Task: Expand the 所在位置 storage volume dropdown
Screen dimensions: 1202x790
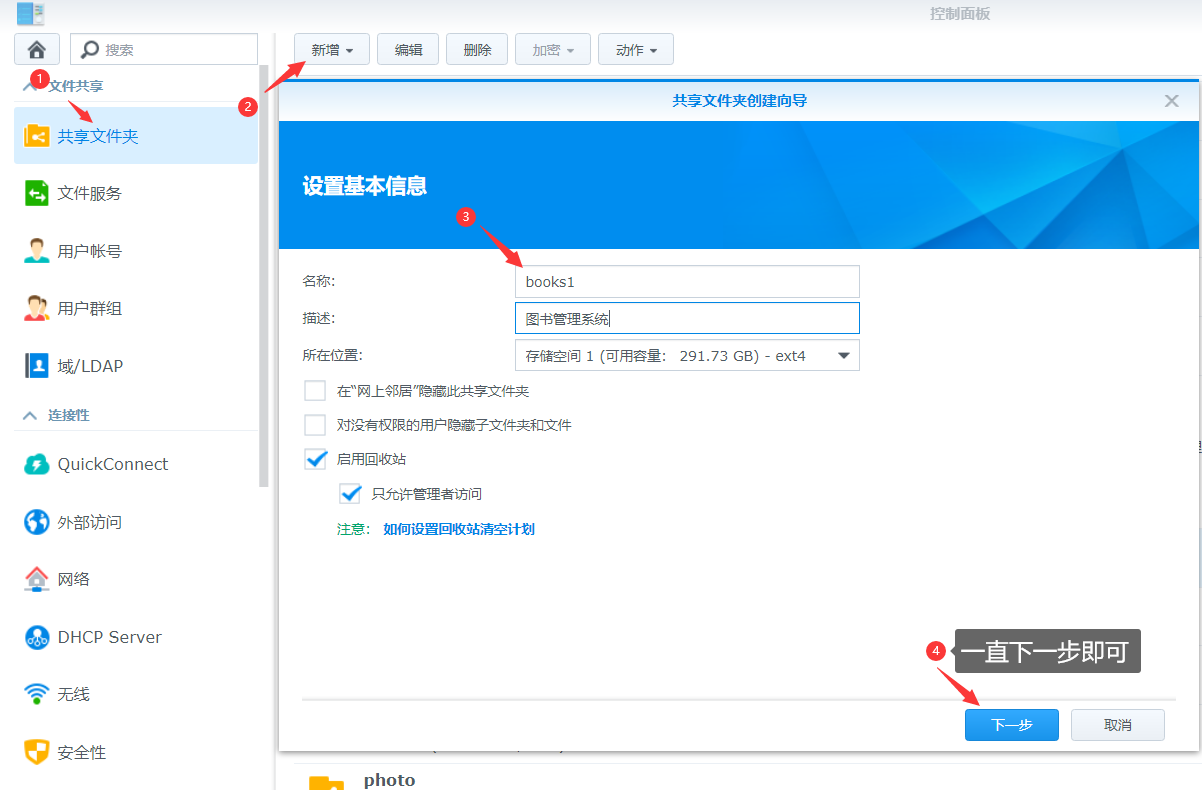Action: click(x=687, y=355)
